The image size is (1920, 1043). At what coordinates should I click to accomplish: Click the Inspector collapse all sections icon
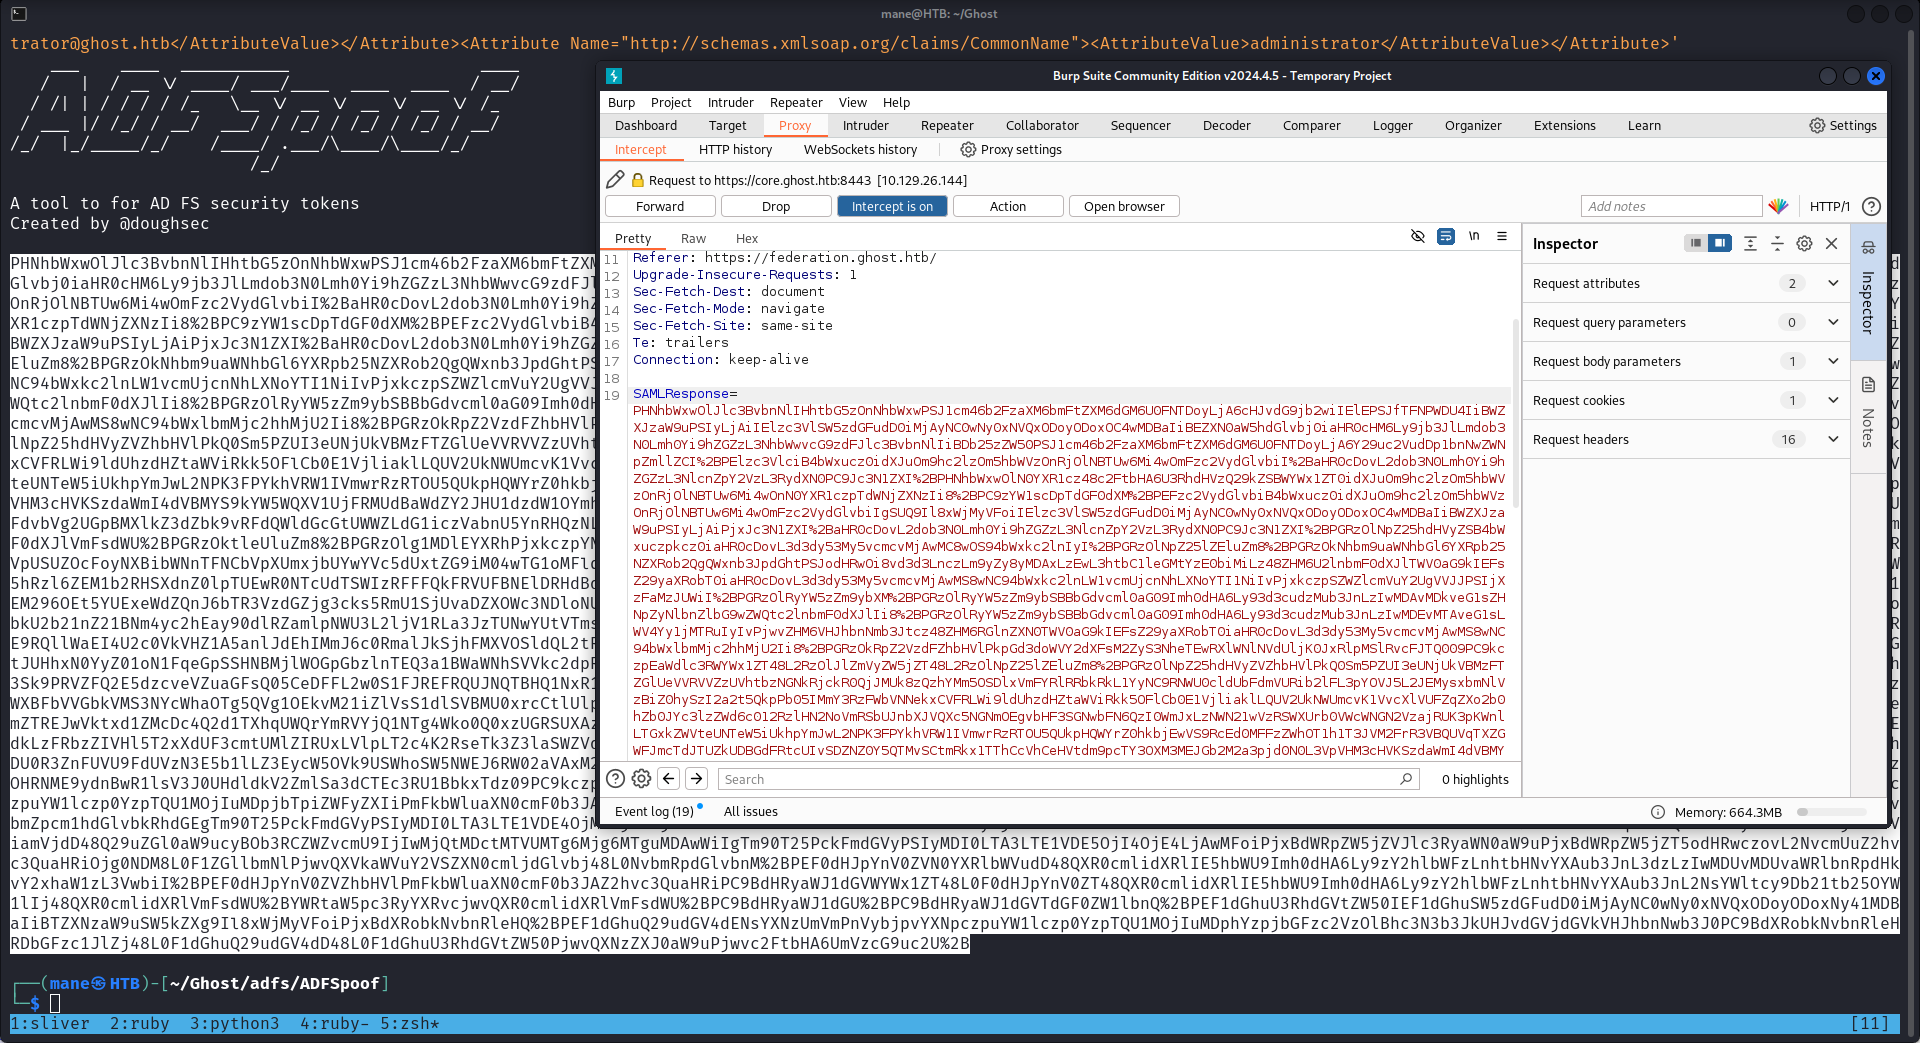[1777, 243]
